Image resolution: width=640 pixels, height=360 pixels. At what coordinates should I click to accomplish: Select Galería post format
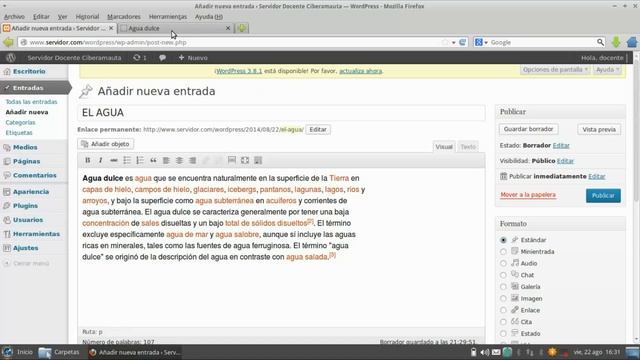tap(503, 287)
